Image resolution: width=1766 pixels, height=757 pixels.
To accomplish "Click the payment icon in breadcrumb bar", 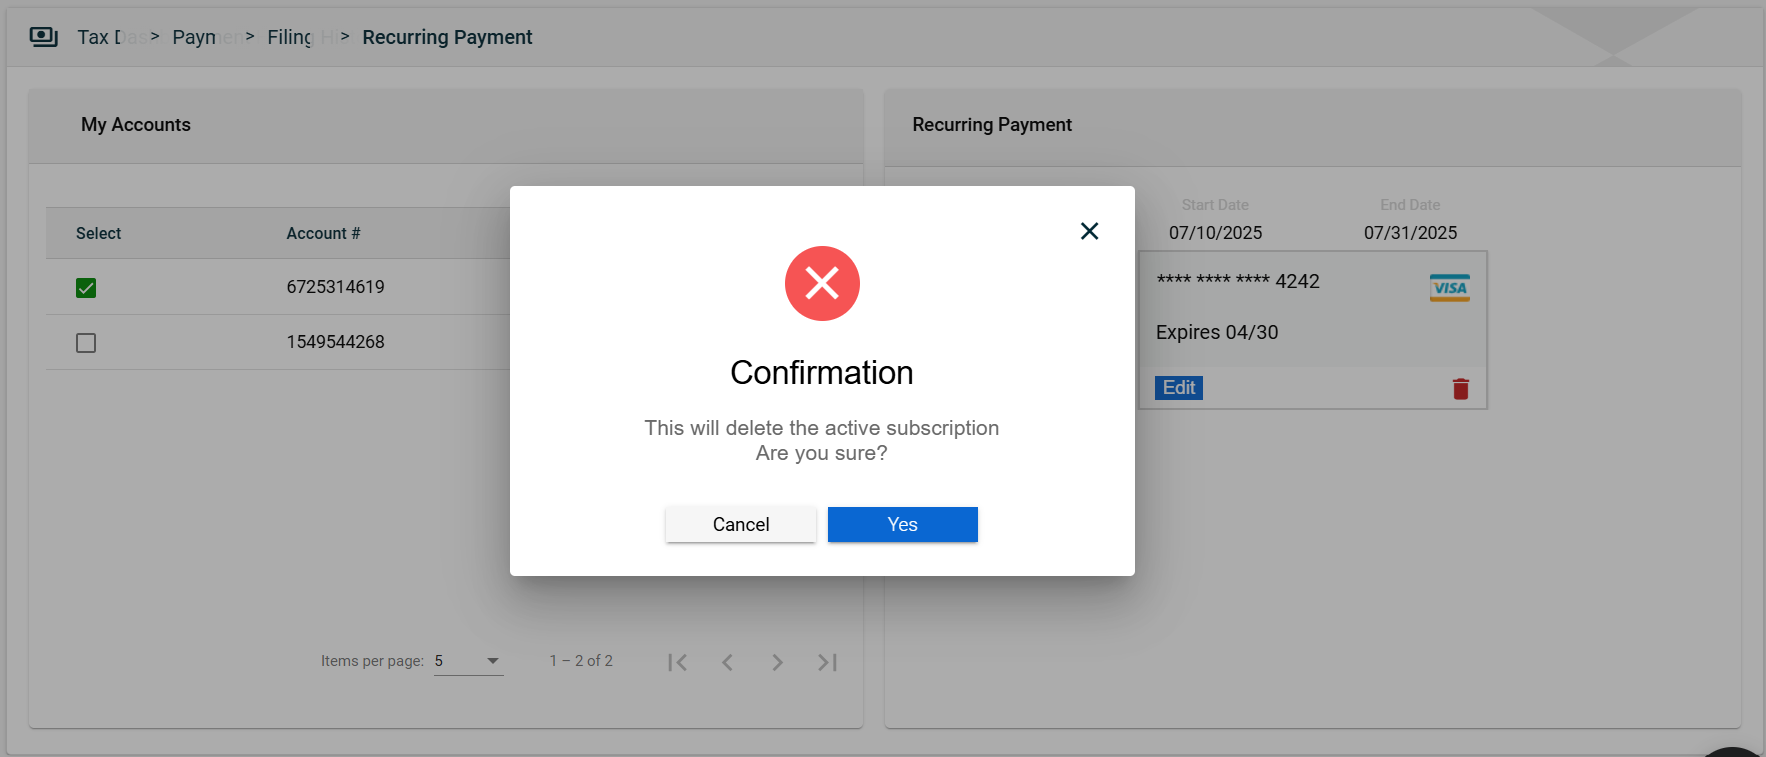I will point(43,37).
